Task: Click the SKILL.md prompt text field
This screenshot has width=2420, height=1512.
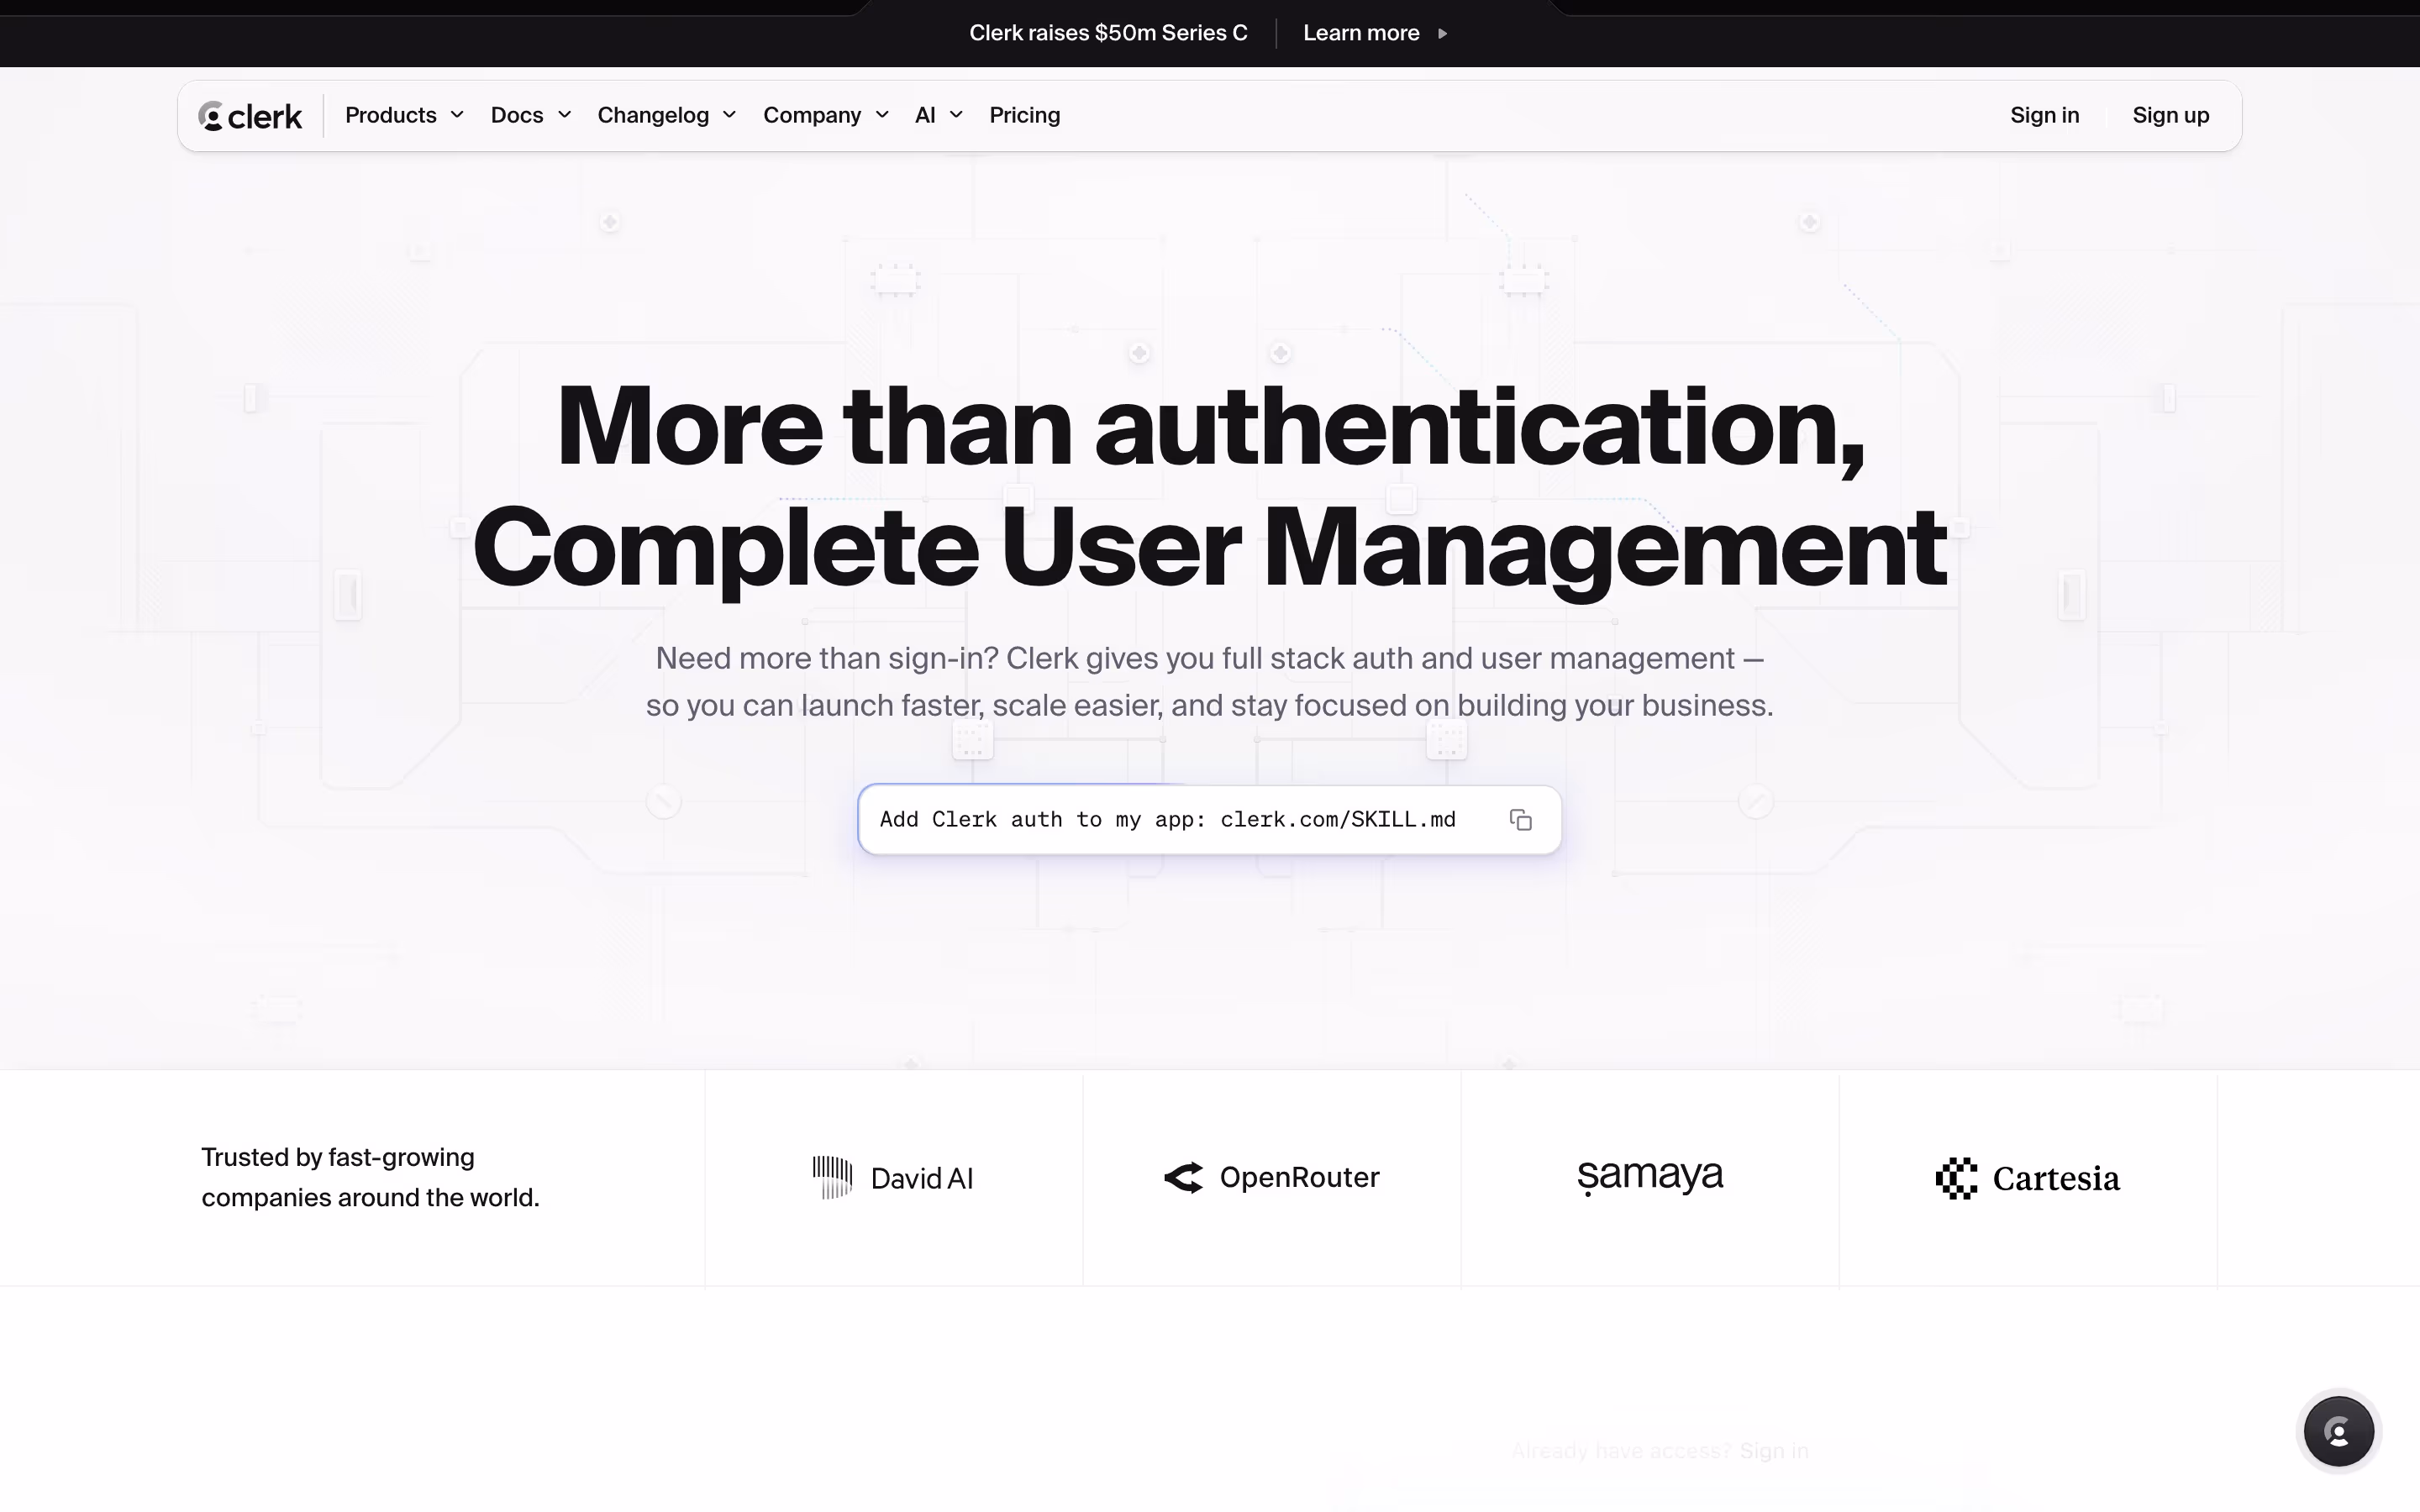Action: coord(1209,820)
